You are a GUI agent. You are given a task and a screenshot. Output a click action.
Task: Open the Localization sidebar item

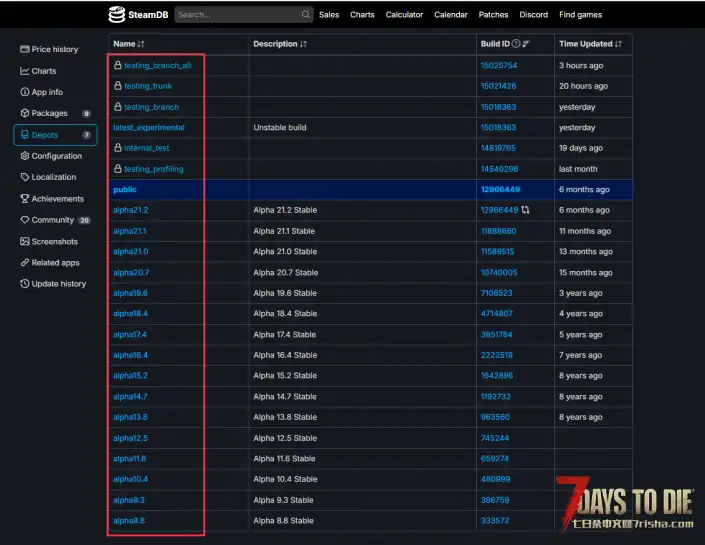48,177
